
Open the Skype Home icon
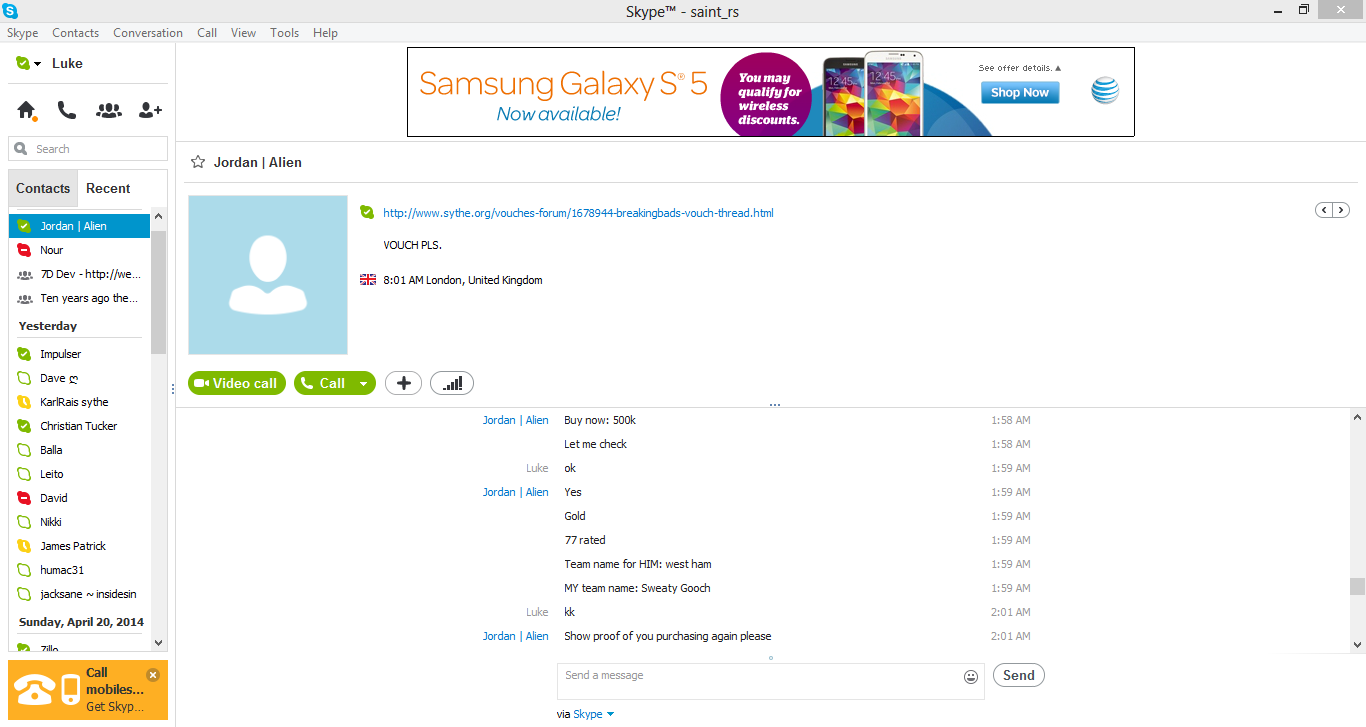[26, 110]
